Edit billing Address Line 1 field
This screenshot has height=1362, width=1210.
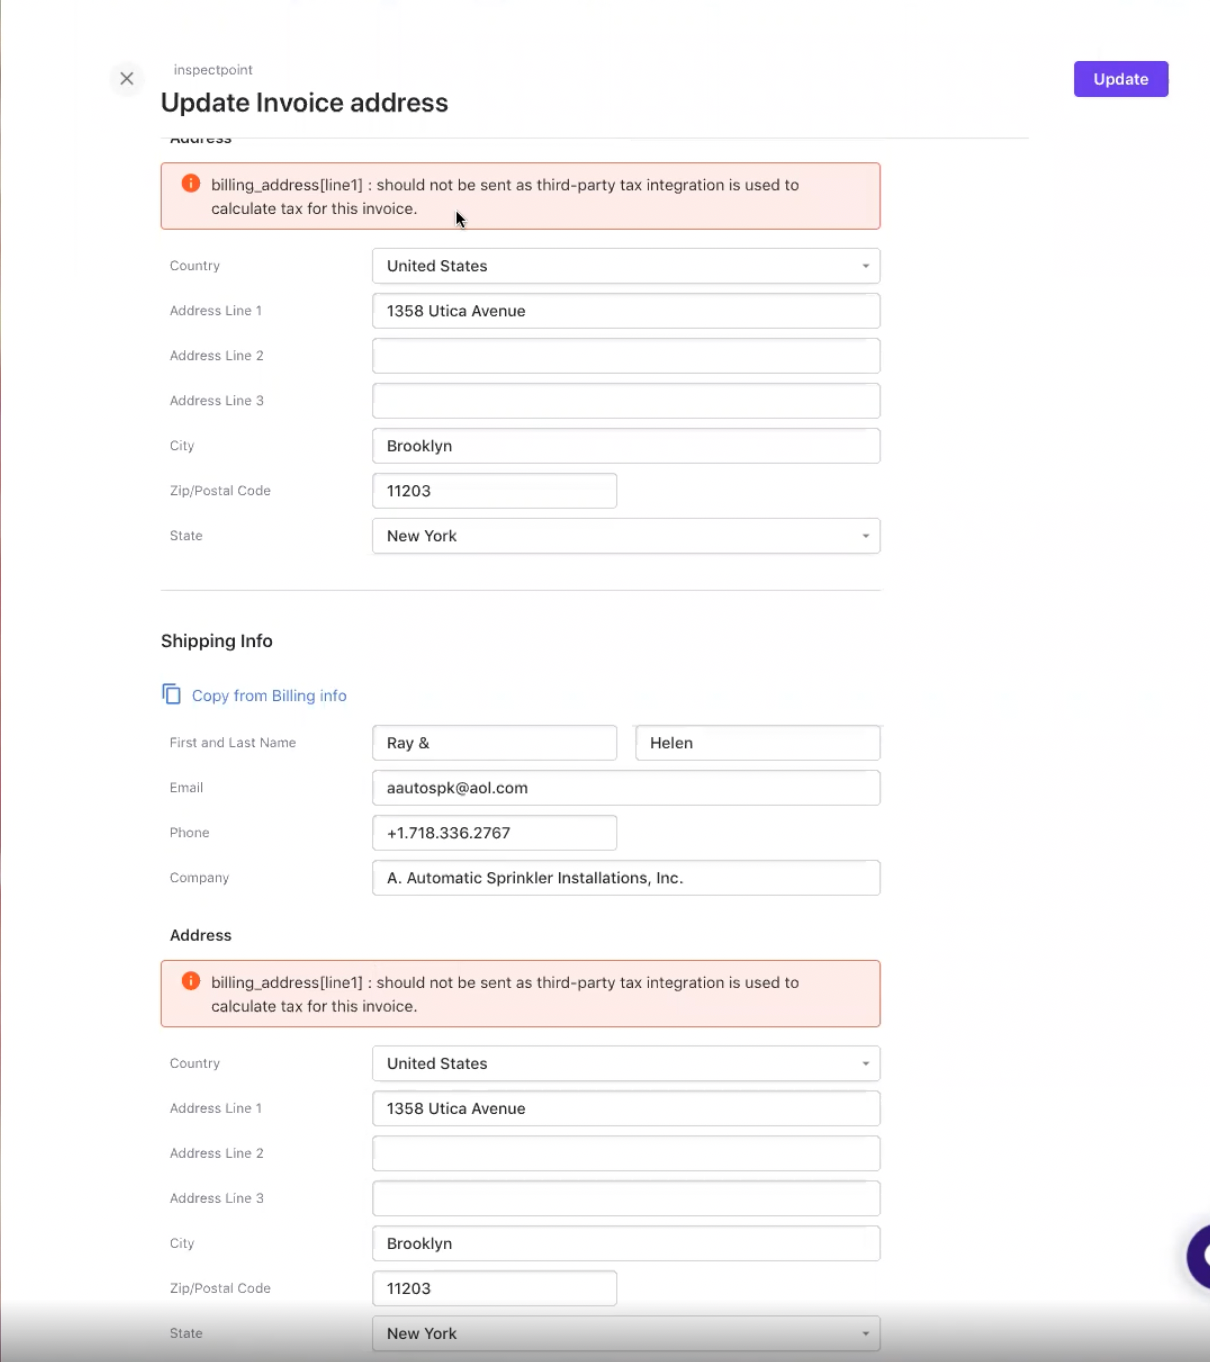click(x=626, y=311)
